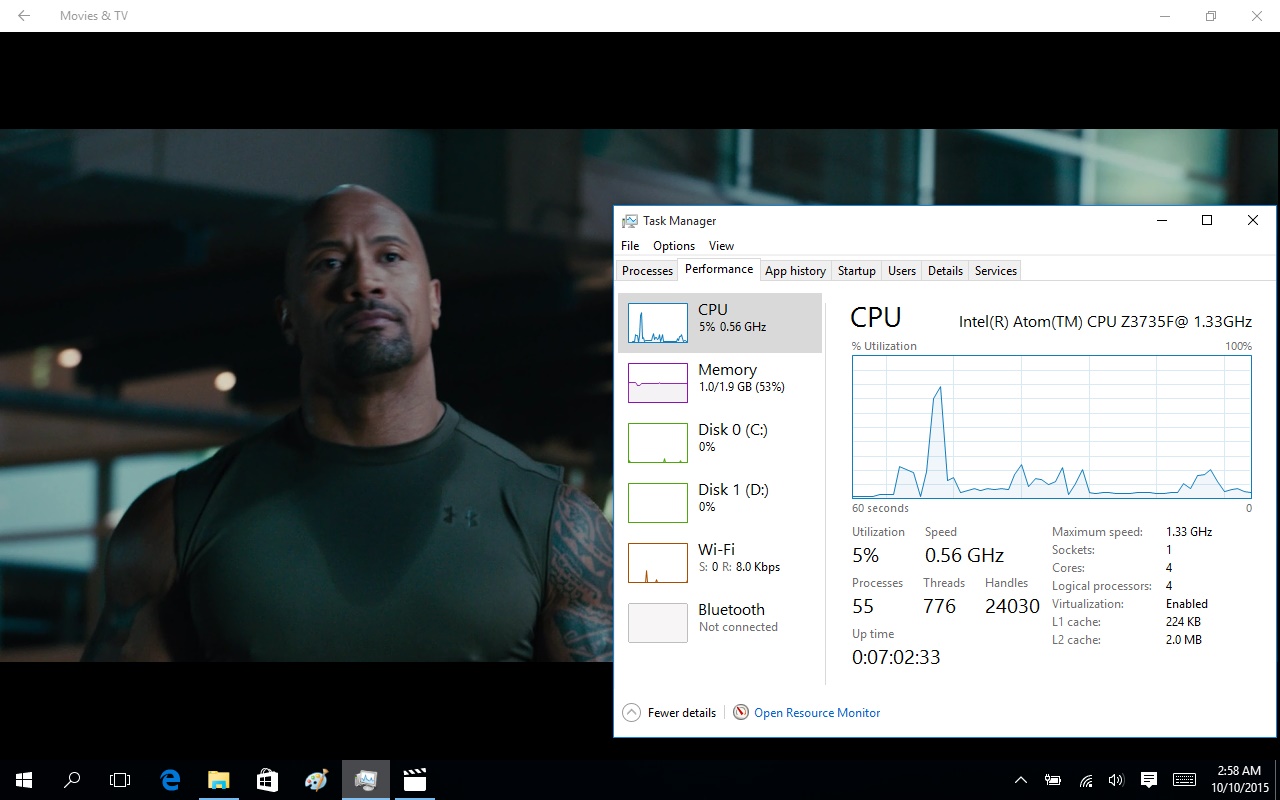Click the Resource Monitor gauge icon

pos(741,713)
